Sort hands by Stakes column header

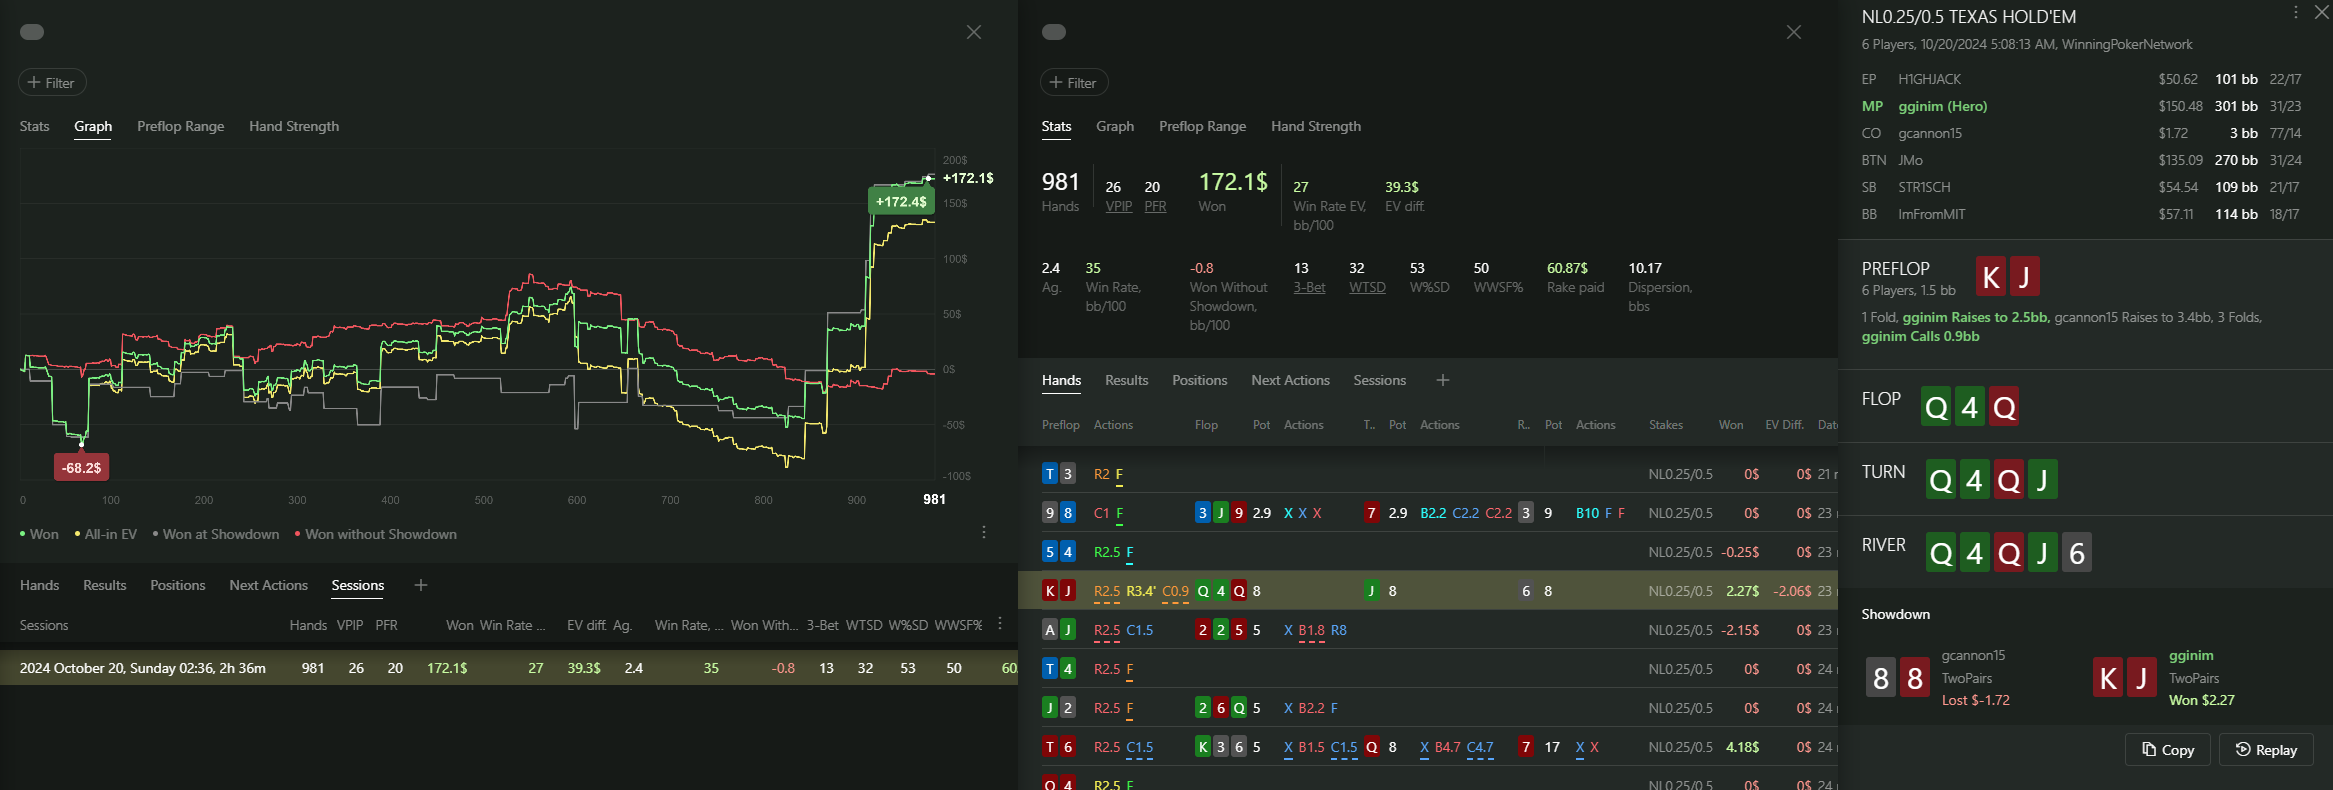point(1666,425)
